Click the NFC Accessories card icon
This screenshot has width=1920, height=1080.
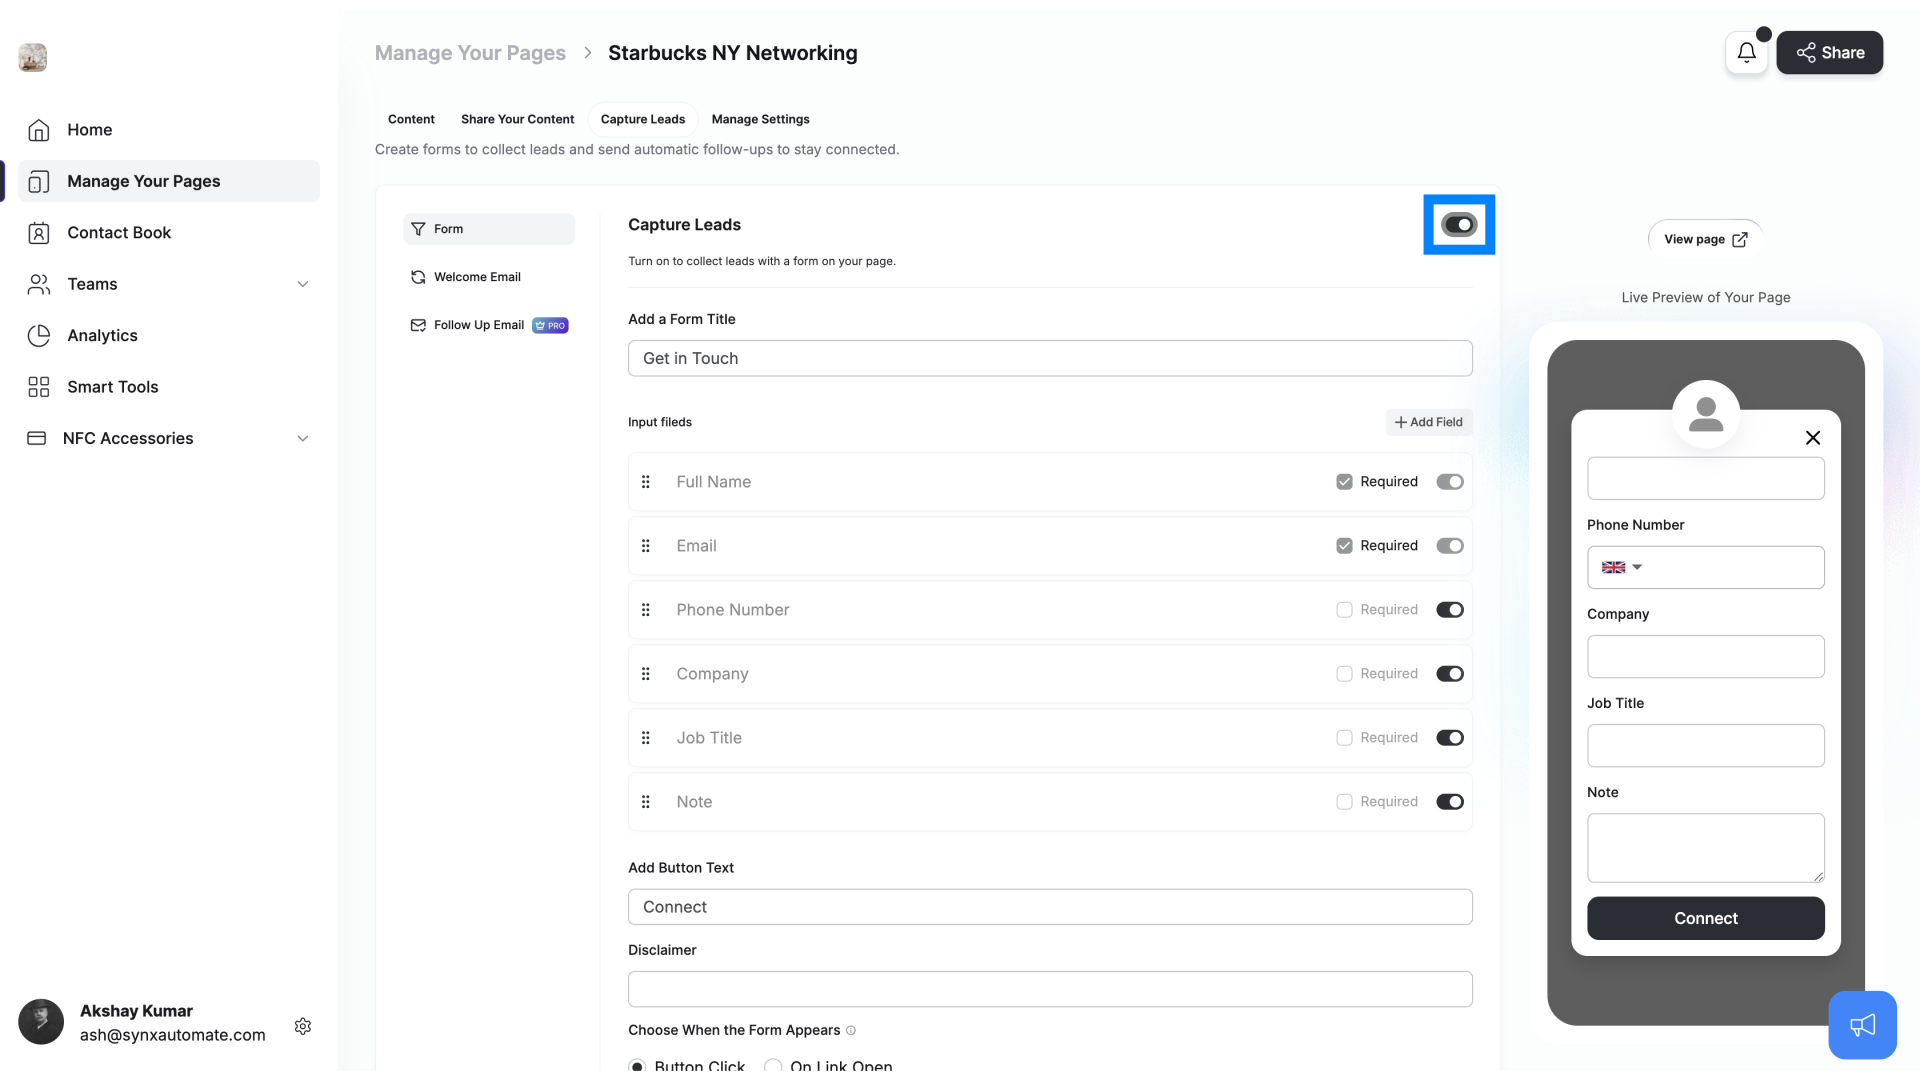coord(37,438)
